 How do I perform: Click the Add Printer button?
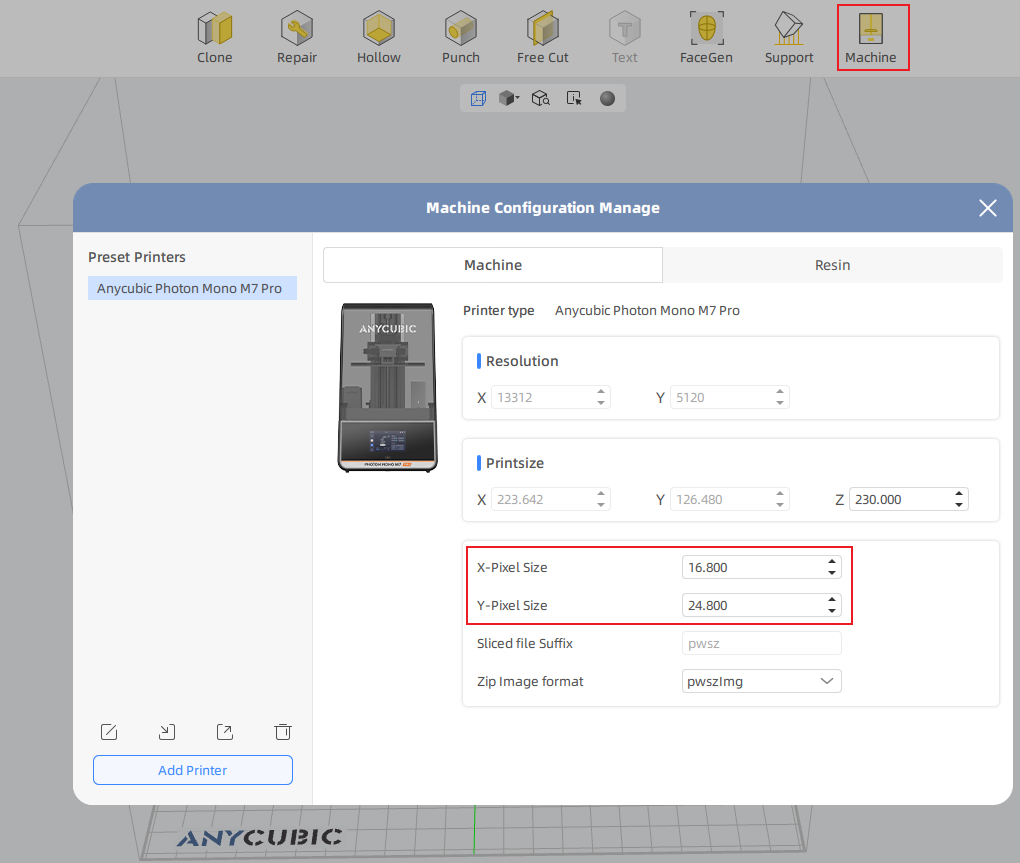(193, 770)
